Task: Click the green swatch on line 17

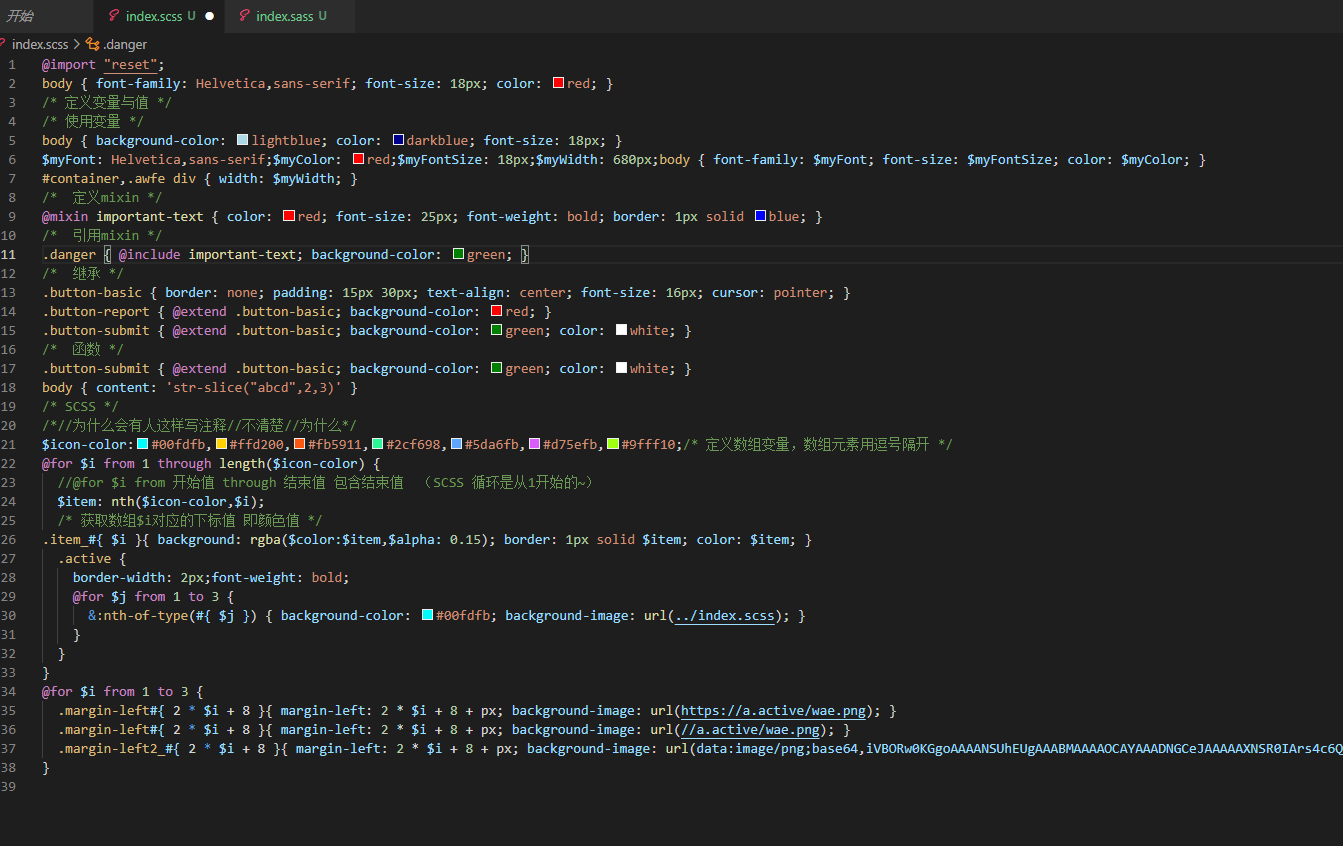Action: (497, 369)
